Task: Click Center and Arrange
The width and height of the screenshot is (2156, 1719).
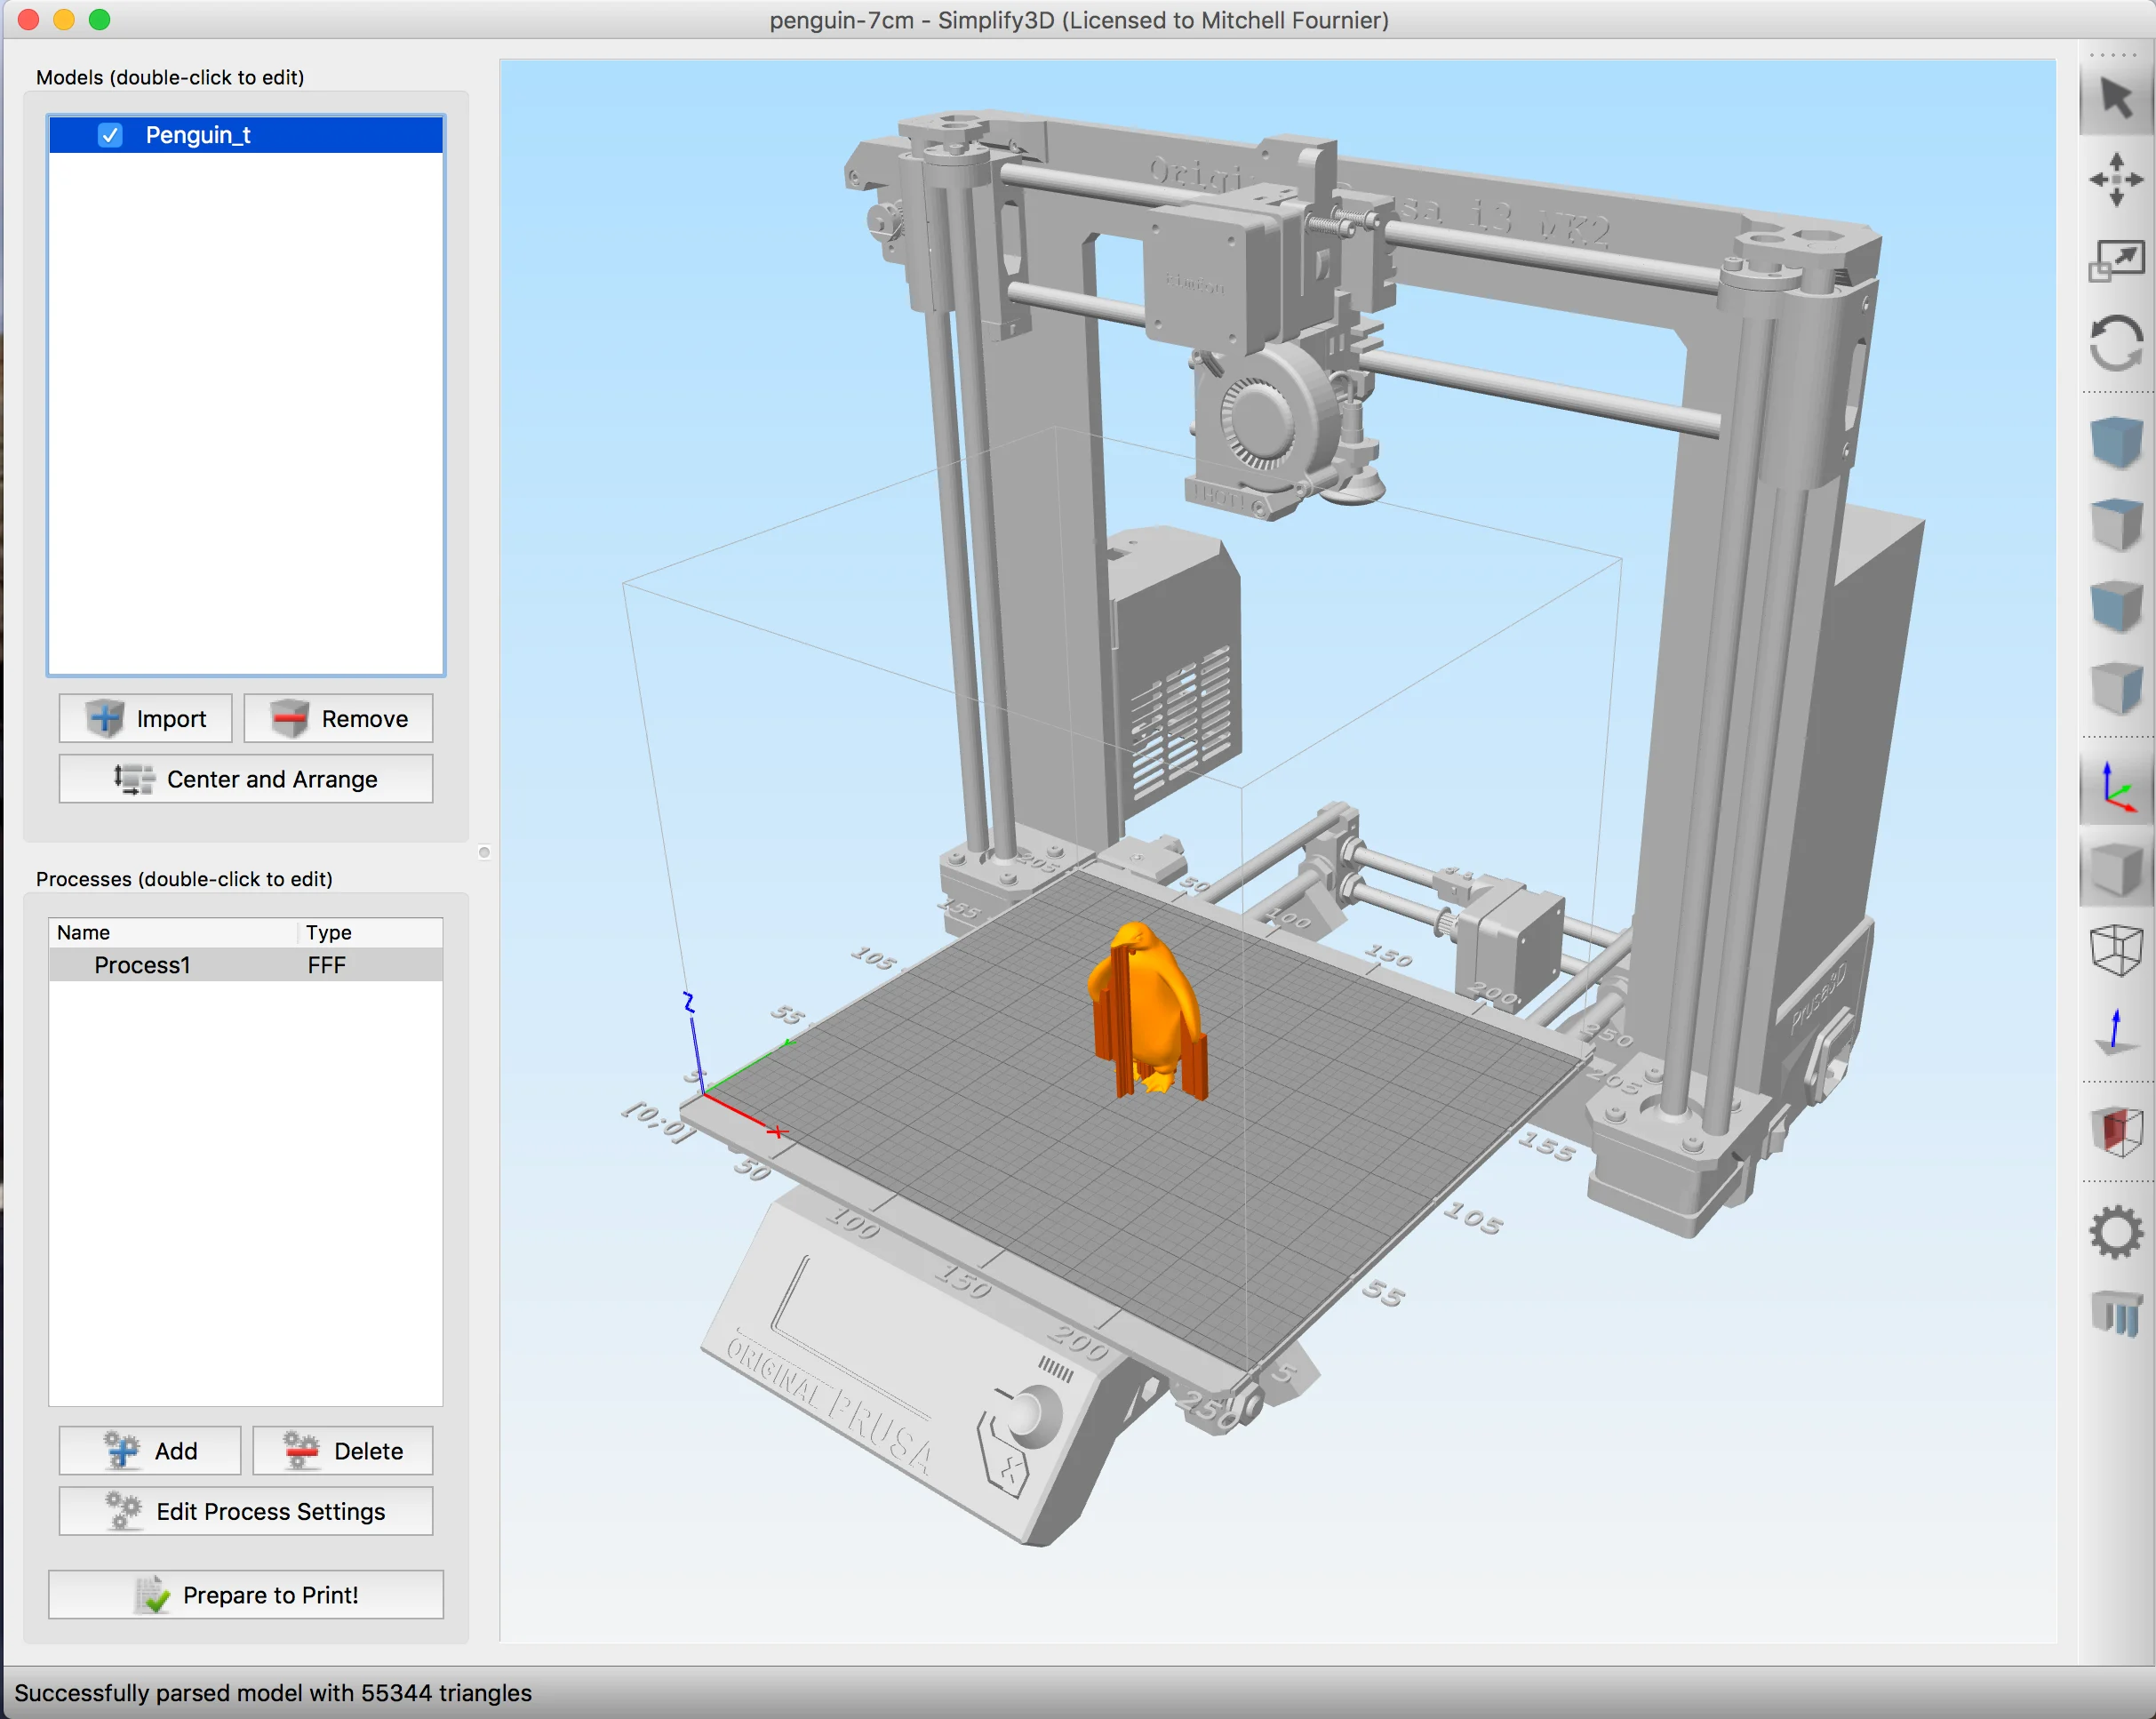Action: click(x=246, y=779)
